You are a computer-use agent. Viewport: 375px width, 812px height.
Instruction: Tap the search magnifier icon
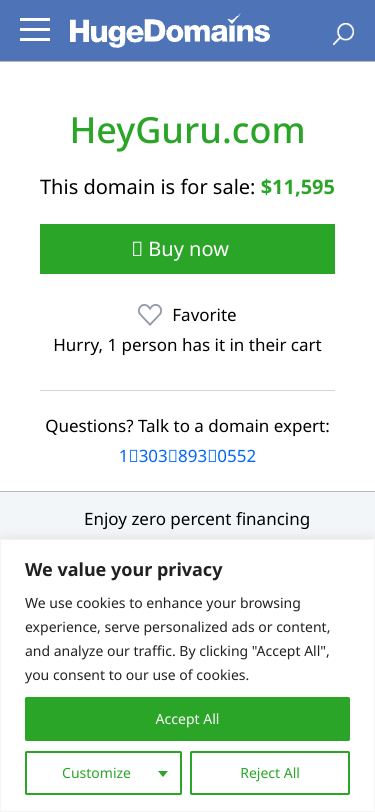pos(343,34)
